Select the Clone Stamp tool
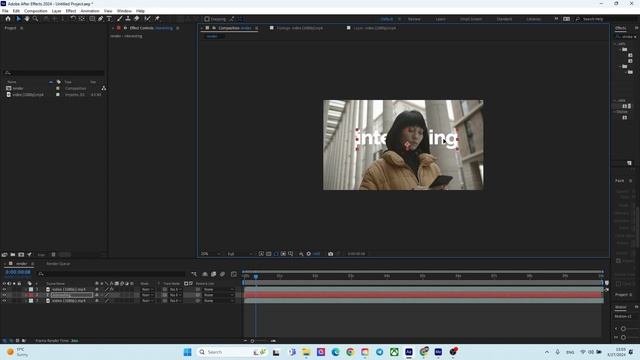Viewport: 640px width, 360px height. 128,19
